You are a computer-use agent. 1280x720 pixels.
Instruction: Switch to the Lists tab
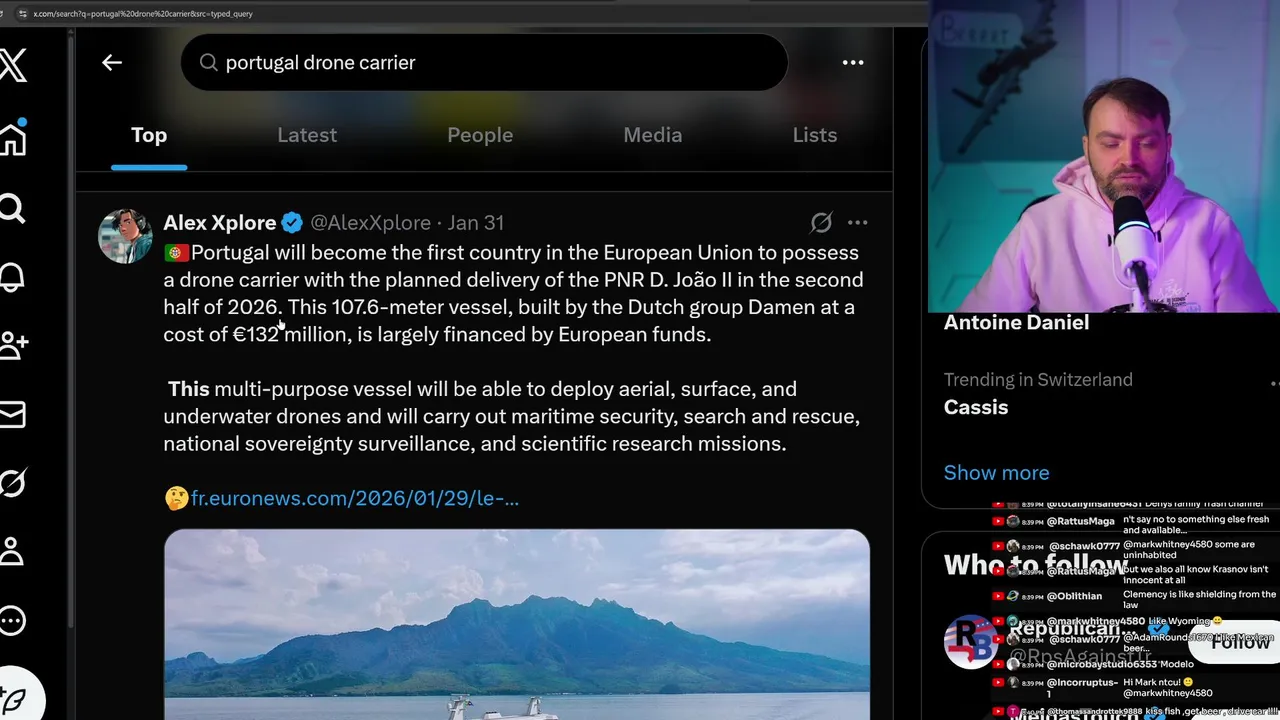(x=815, y=135)
